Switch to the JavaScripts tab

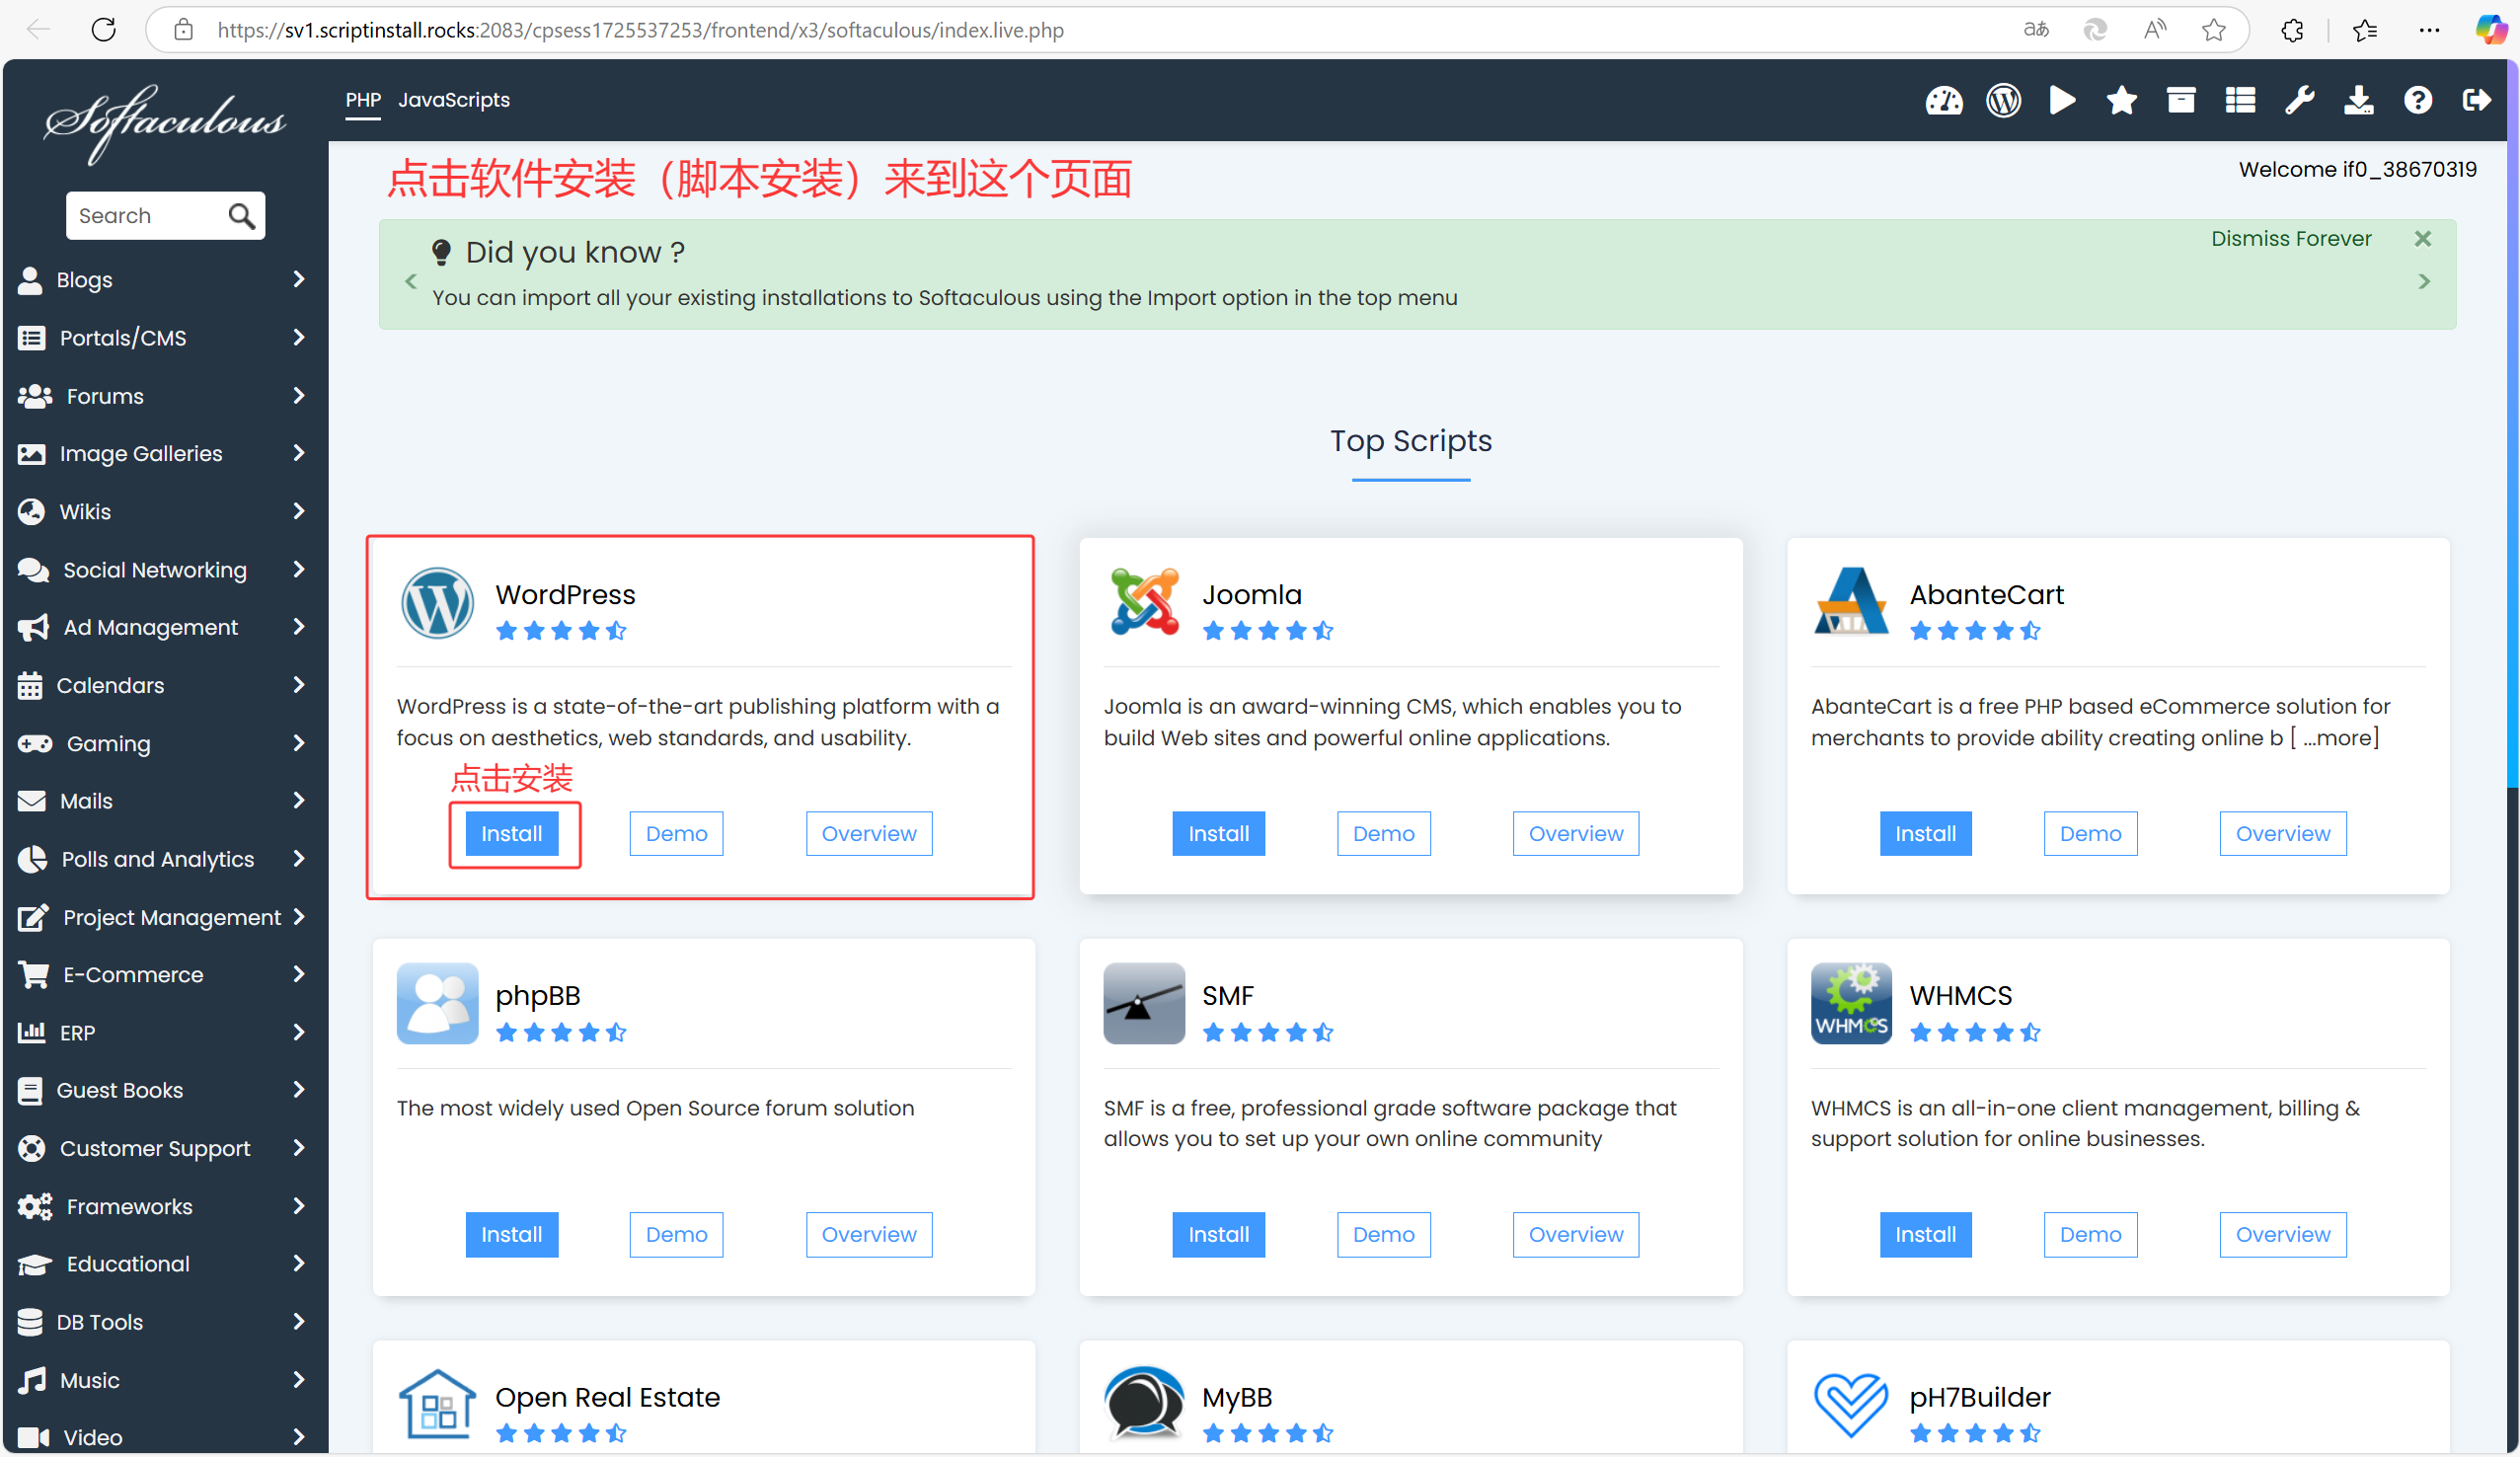pos(454,100)
